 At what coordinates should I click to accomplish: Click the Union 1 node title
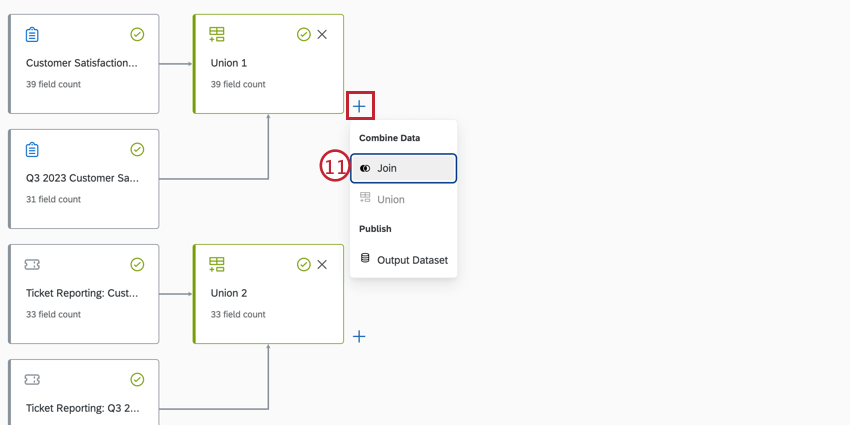click(x=229, y=63)
